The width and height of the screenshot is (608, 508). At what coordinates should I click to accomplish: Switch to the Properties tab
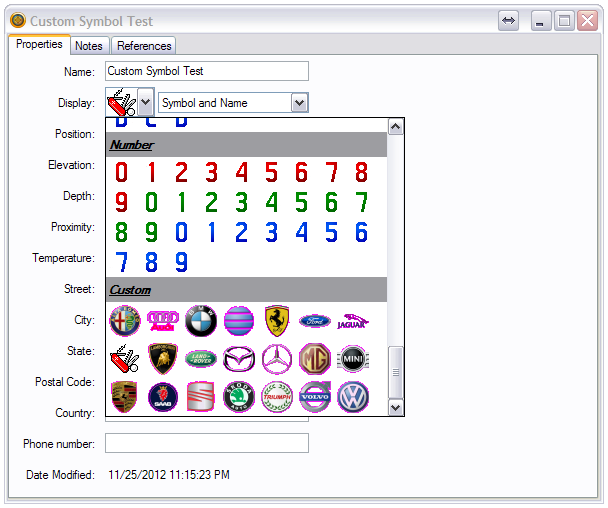pyautogui.click(x=39, y=44)
